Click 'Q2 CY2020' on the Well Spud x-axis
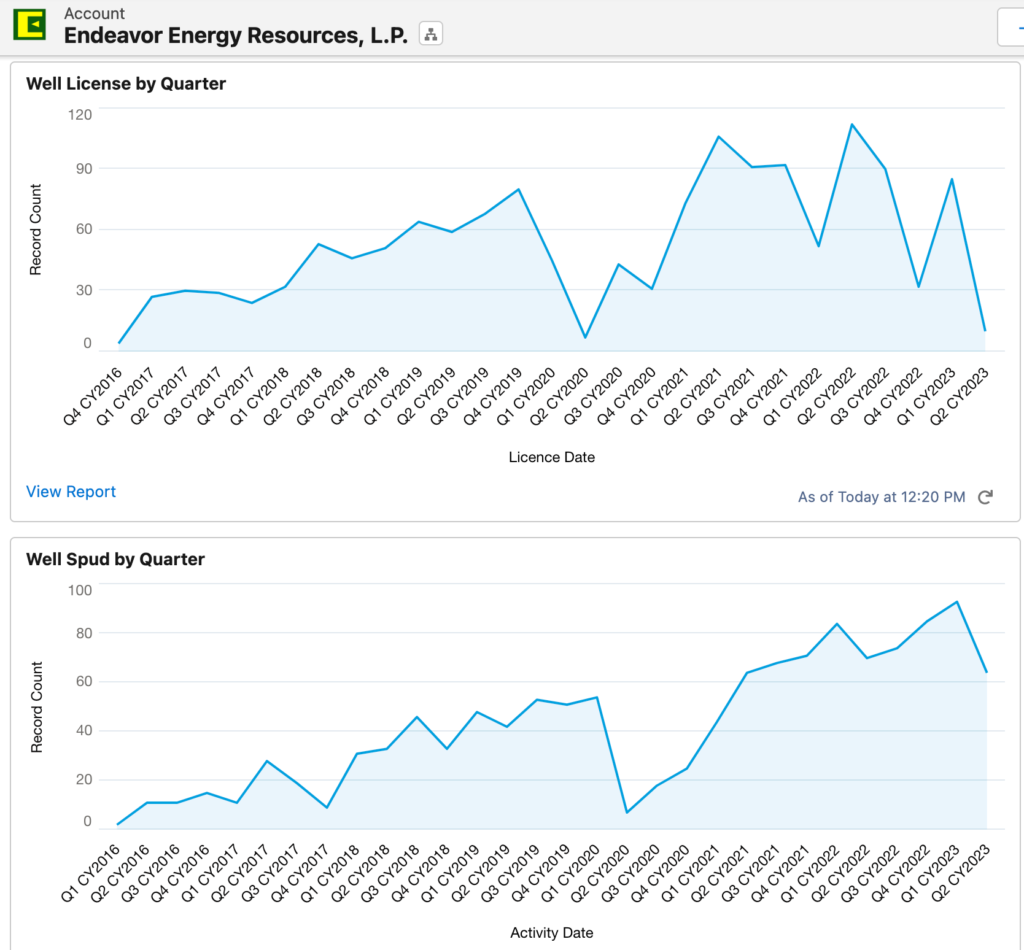Image resolution: width=1024 pixels, height=950 pixels. (x=601, y=873)
